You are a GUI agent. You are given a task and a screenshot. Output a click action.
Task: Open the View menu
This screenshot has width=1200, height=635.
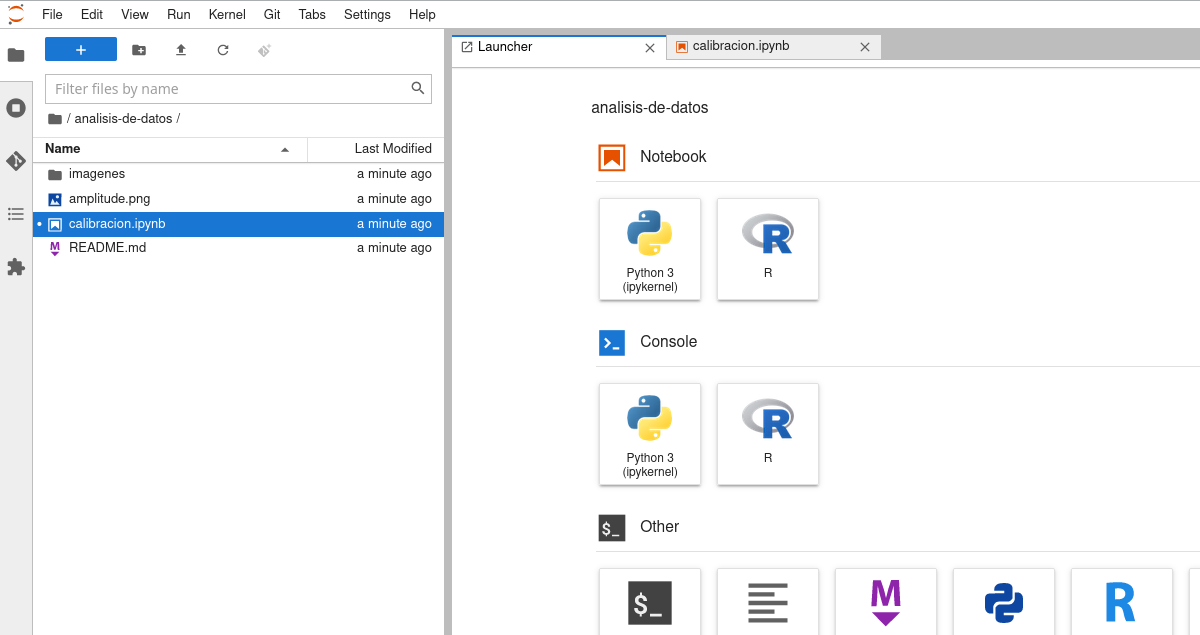coord(135,14)
